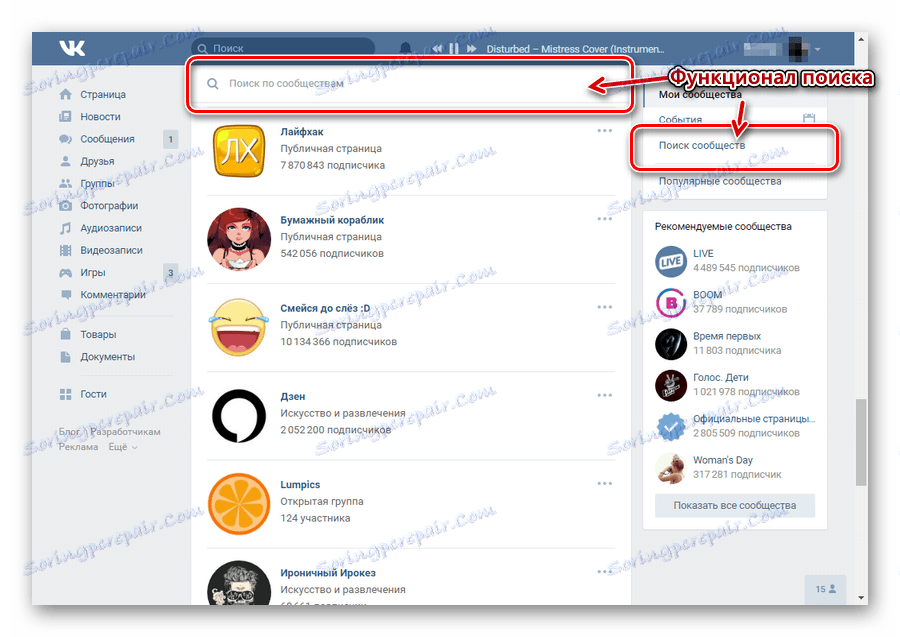Skip to previous track
900x637 pixels.
tap(437, 49)
